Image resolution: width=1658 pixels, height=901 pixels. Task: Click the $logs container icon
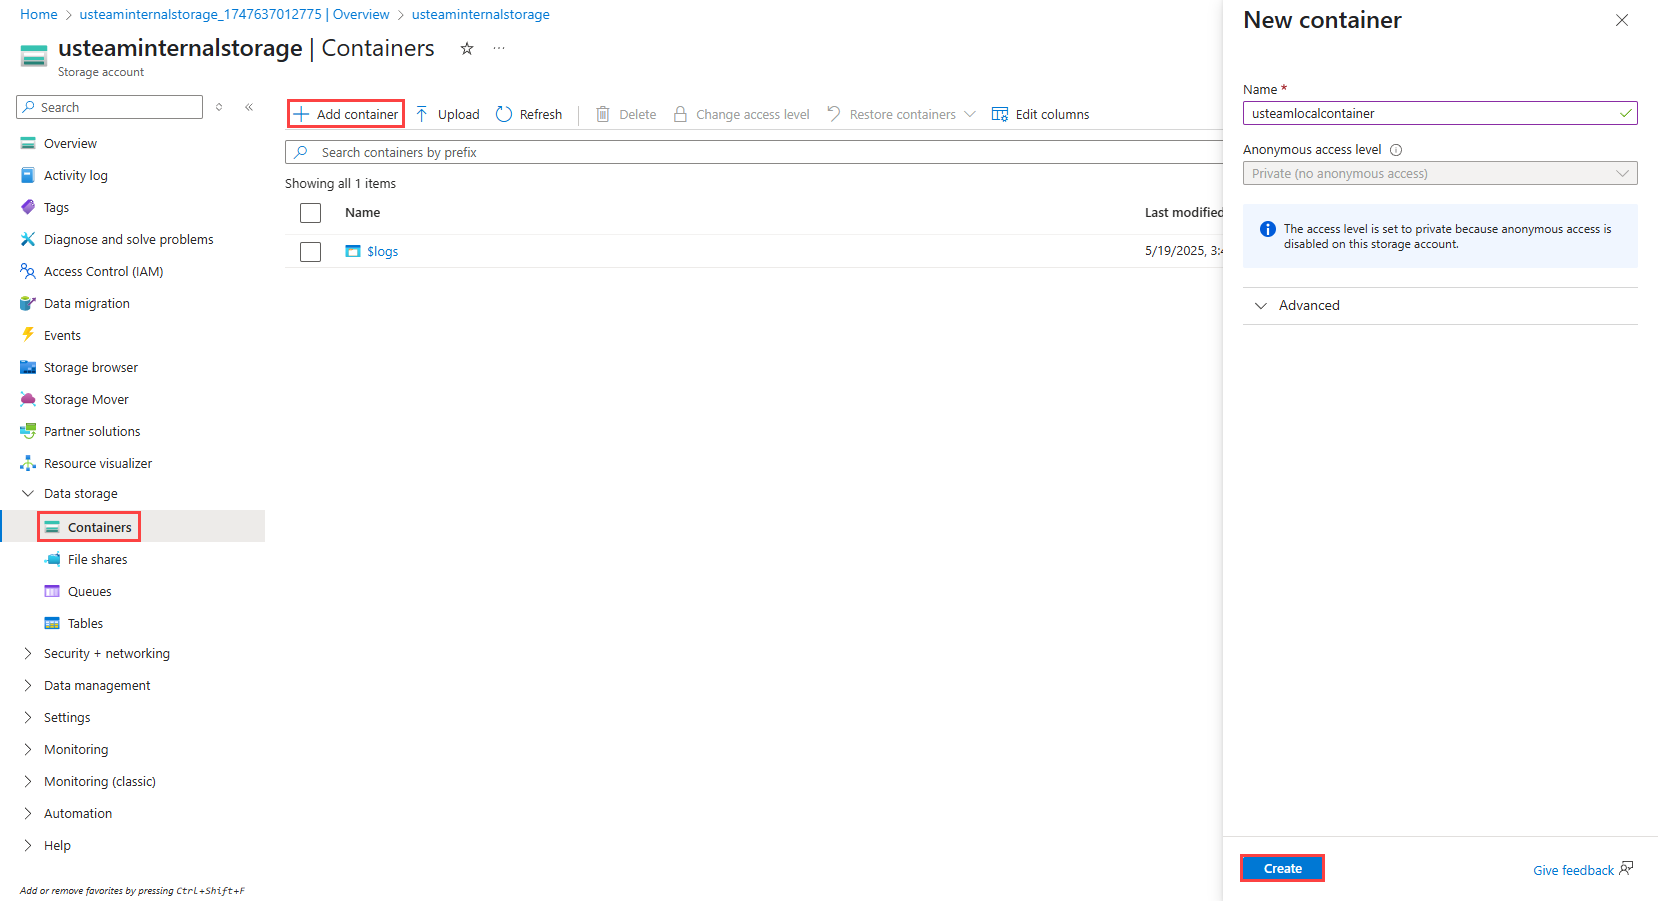coord(353,251)
